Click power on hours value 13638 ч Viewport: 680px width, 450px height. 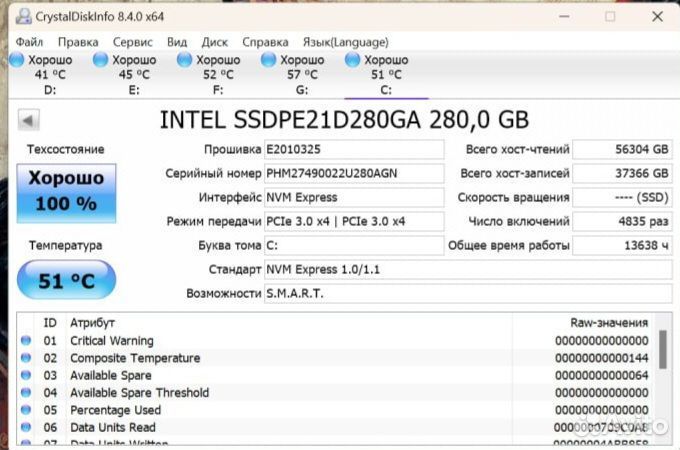coord(622,245)
